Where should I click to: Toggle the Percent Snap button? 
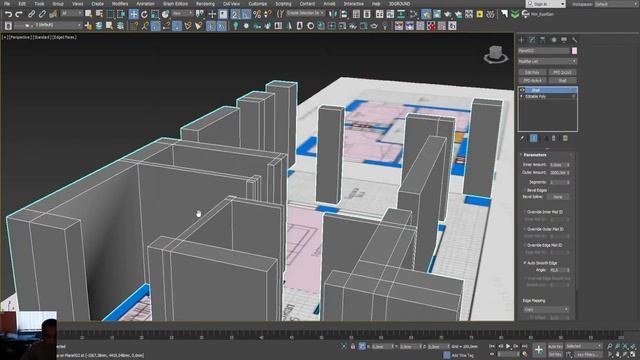click(x=257, y=14)
